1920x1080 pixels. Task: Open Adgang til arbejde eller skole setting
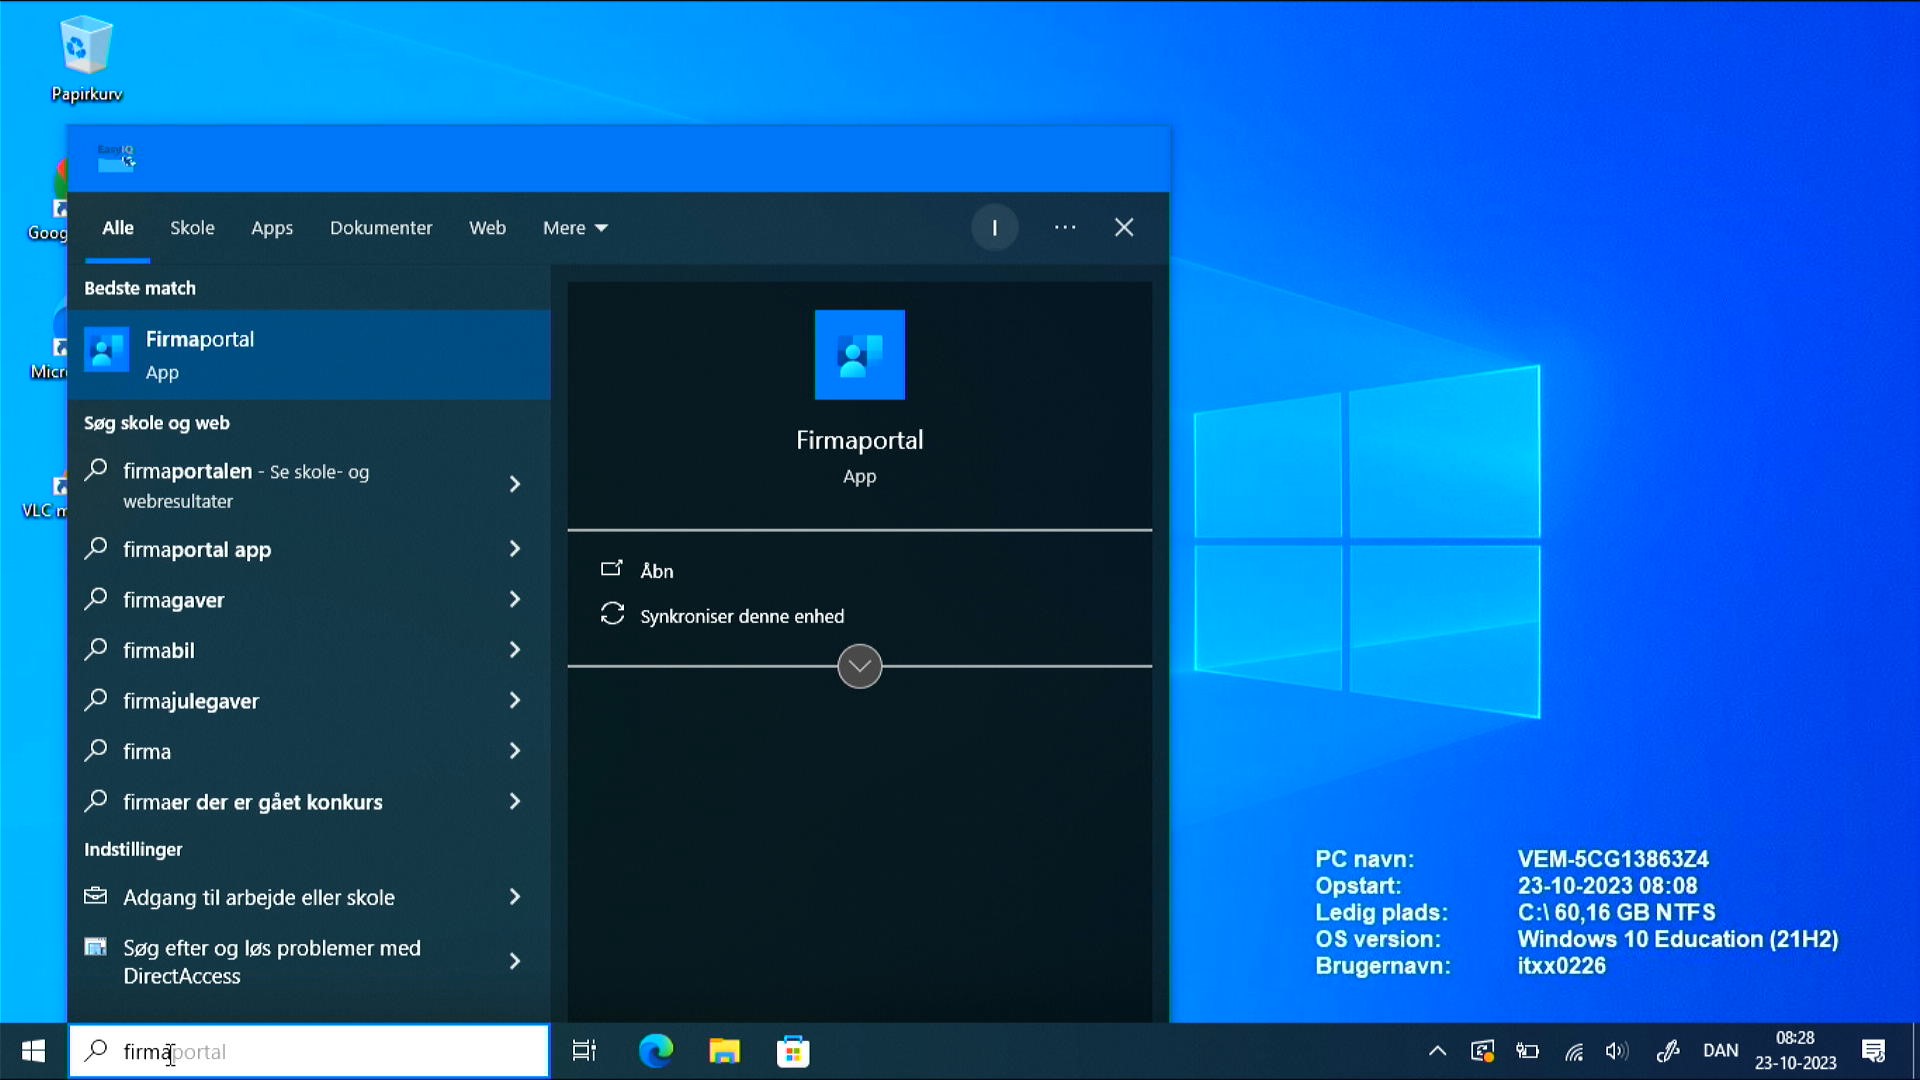258,897
